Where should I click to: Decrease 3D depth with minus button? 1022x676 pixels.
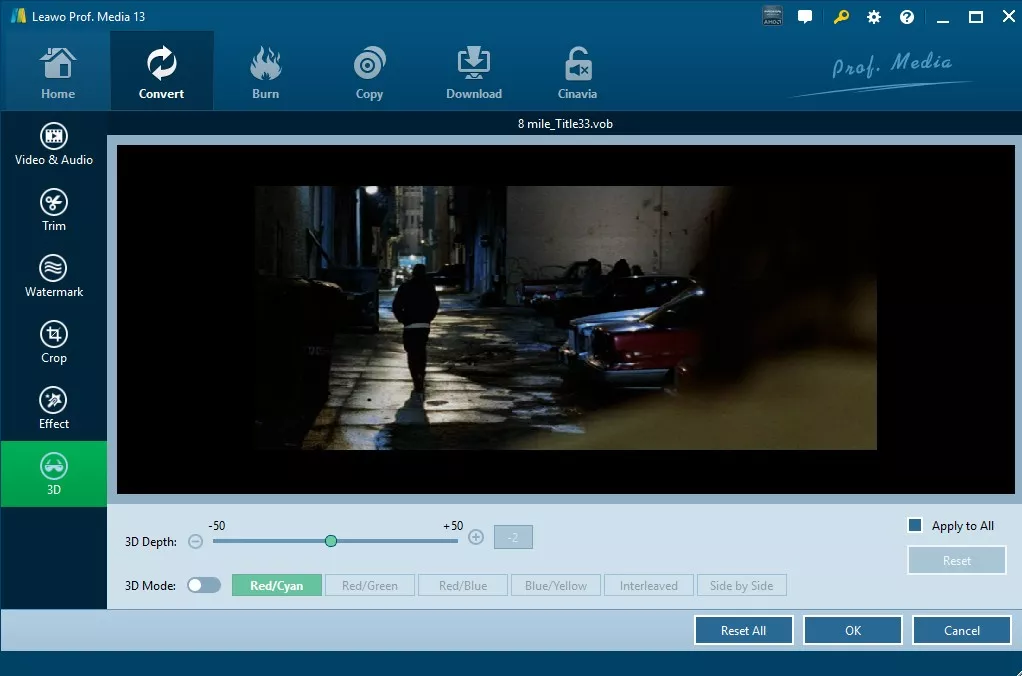(196, 541)
